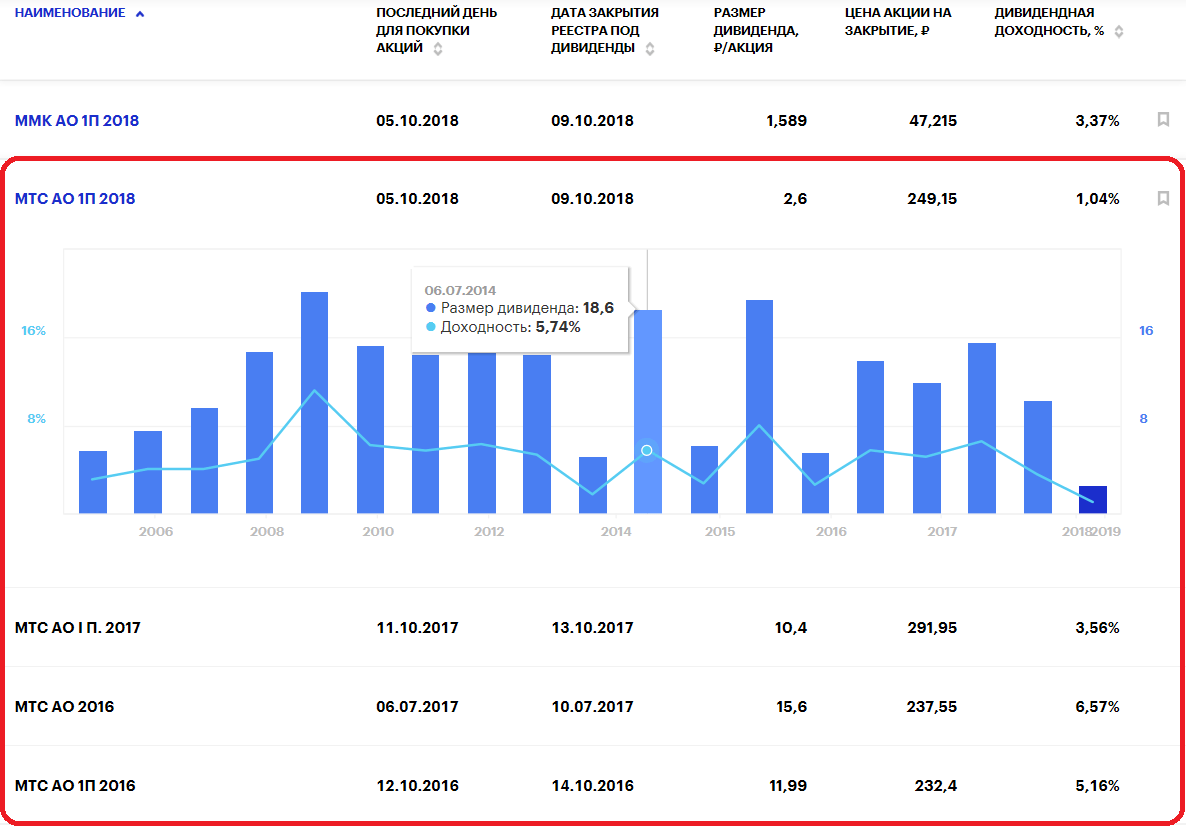Image resolution: width=1186 pixels, height=826 pixels.
Task: Click the МТС closing price 249,15
Action: point(932,199)
